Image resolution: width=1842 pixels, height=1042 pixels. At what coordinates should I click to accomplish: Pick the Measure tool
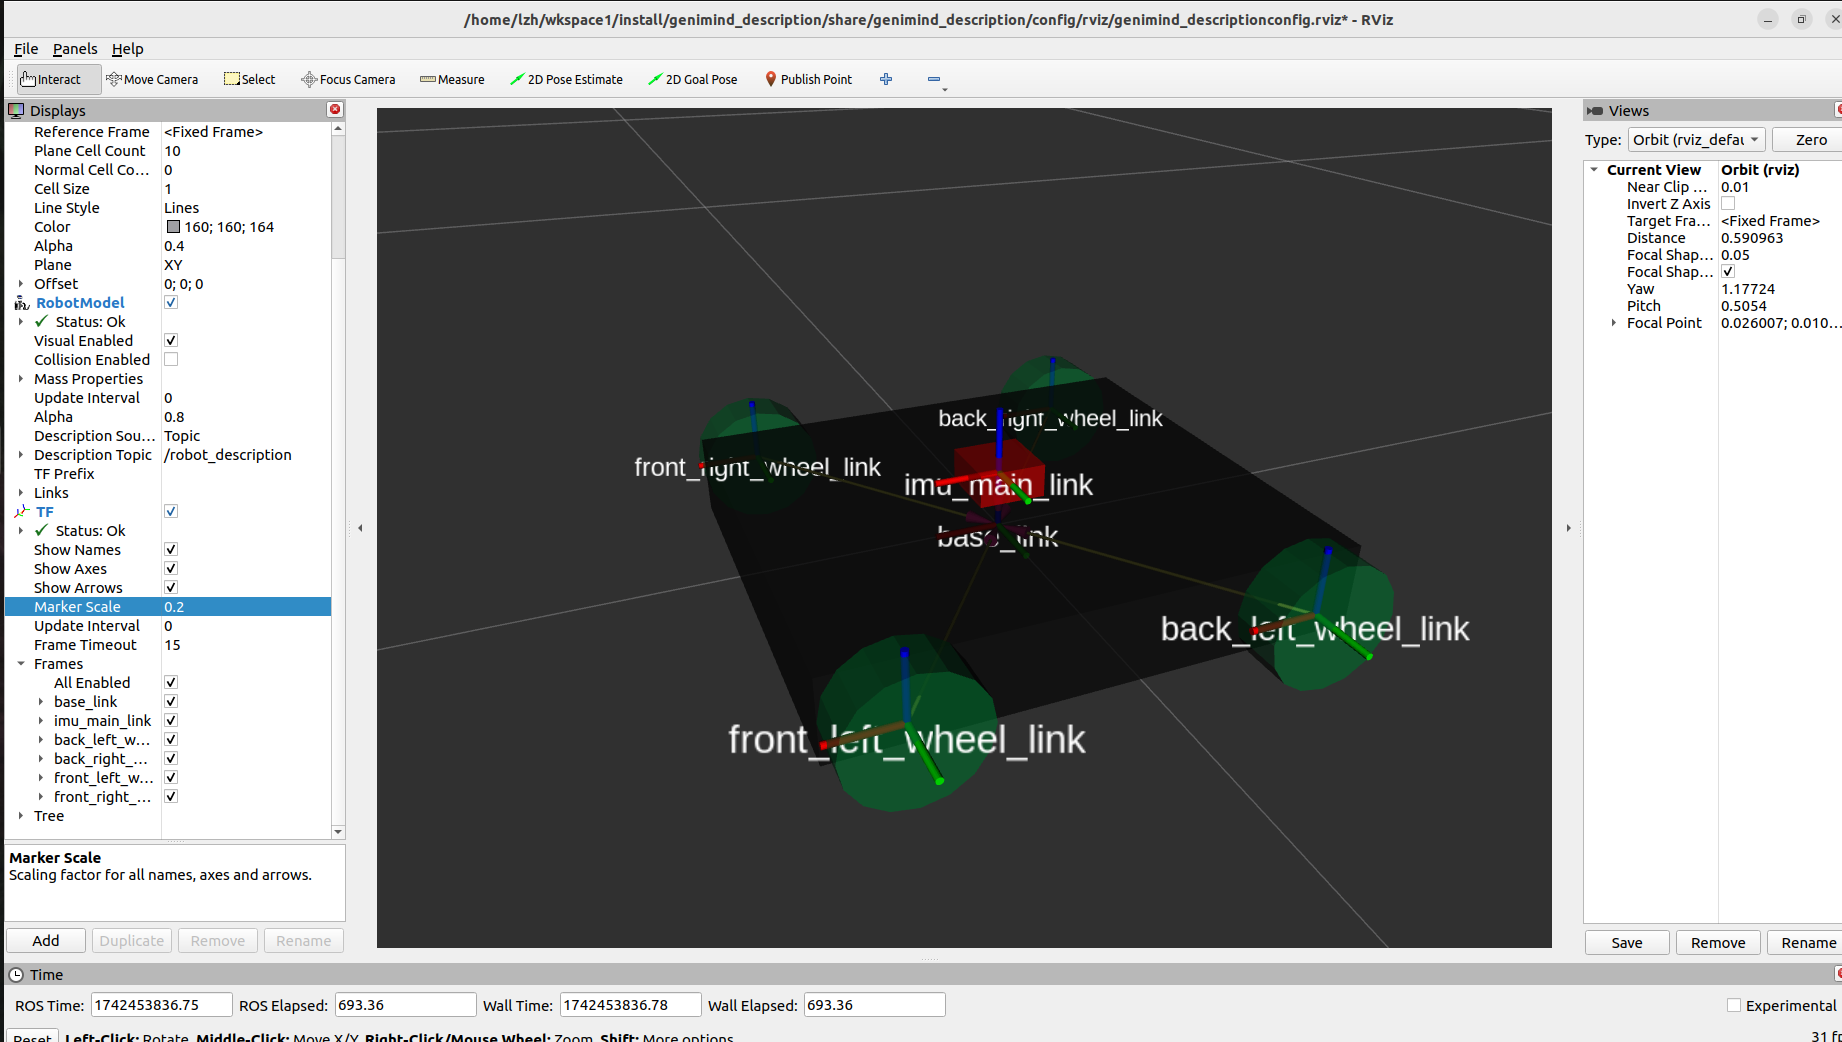[452, 79]
